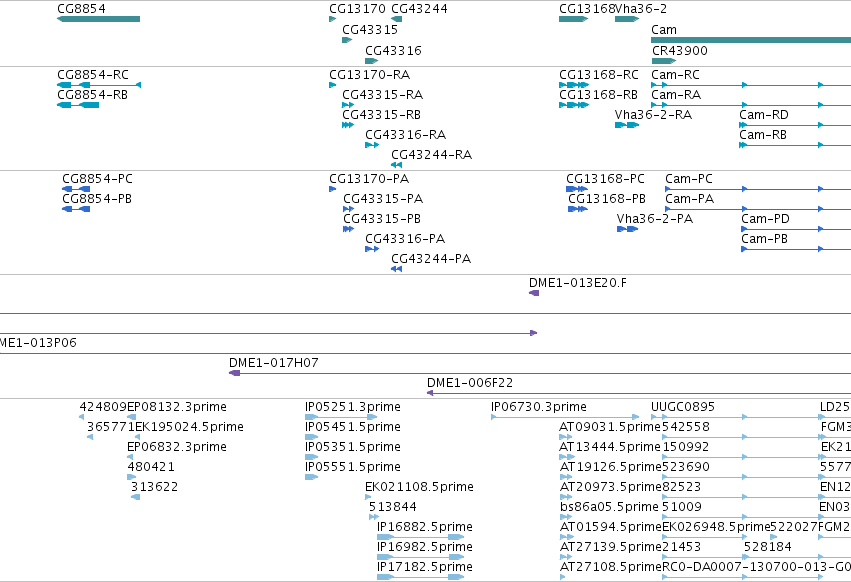The width and height of the screenshot is (851, 582).
Task: Click the Cam-PC protein label
Action: [689, 179]
